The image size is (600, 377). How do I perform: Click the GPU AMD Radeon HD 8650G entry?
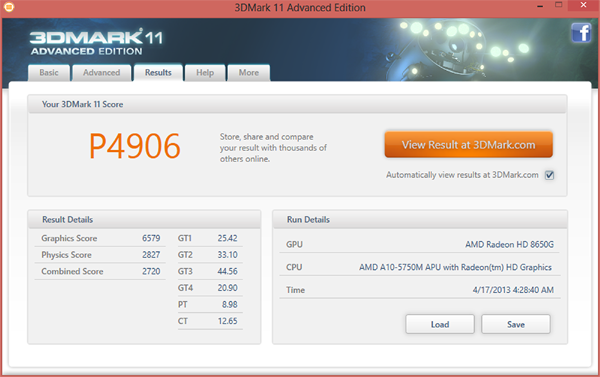click(x=420, y=244)
